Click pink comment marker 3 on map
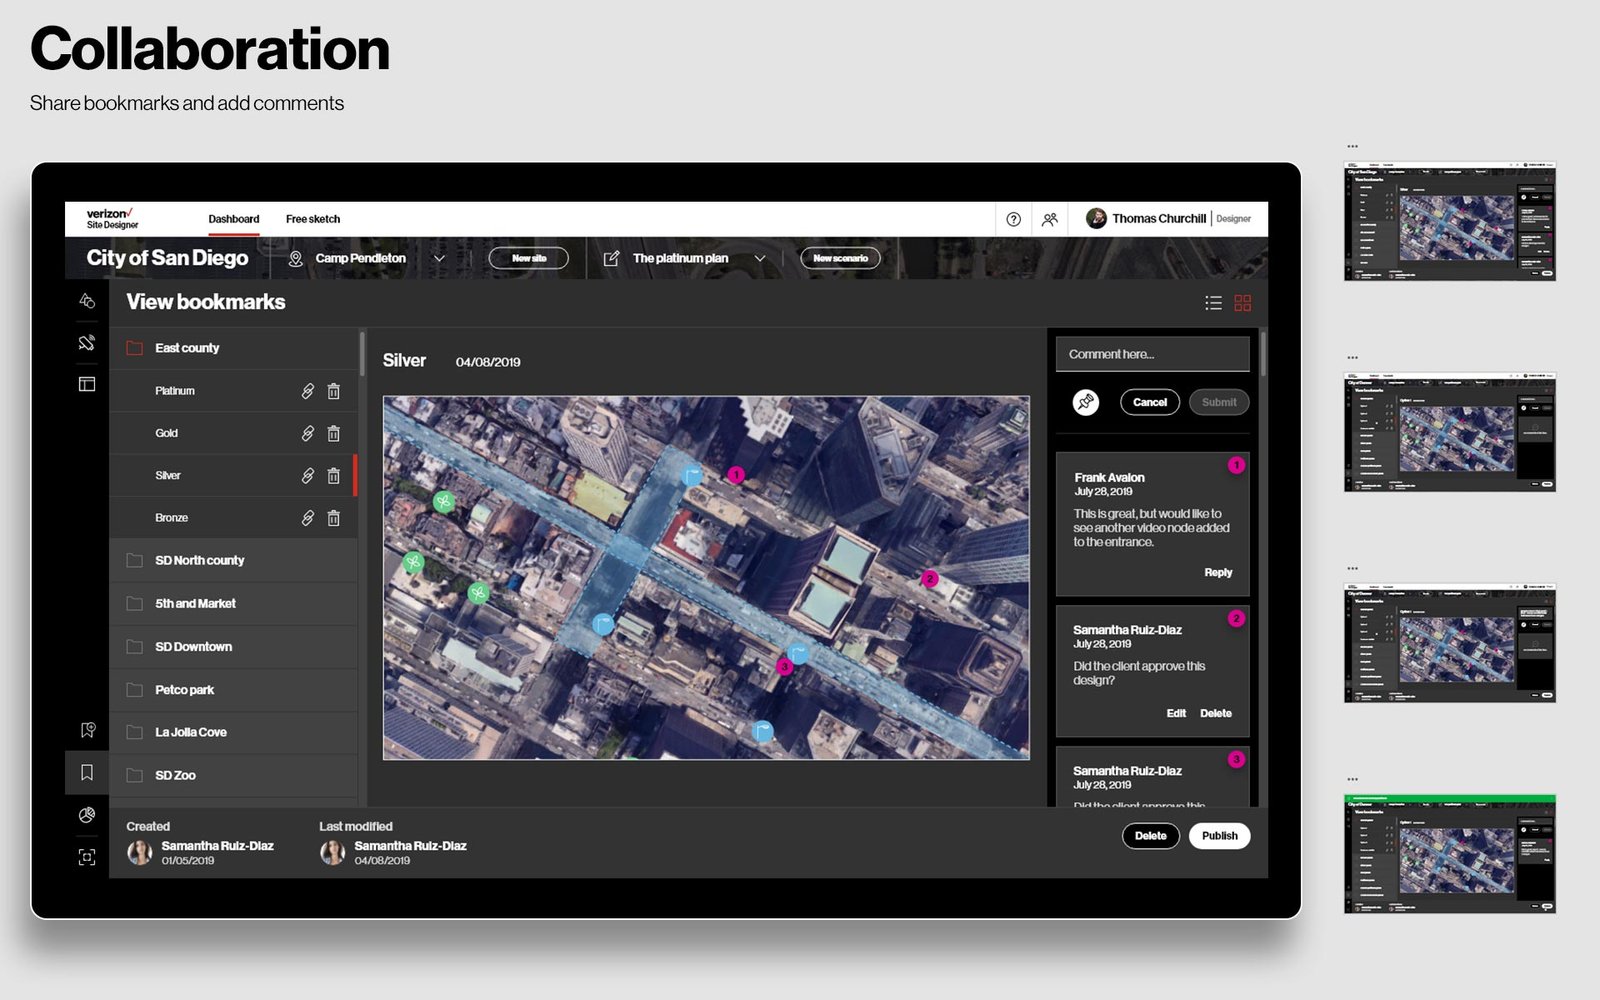Viewport: 1600px width, 1000px height. coord(785,666)
